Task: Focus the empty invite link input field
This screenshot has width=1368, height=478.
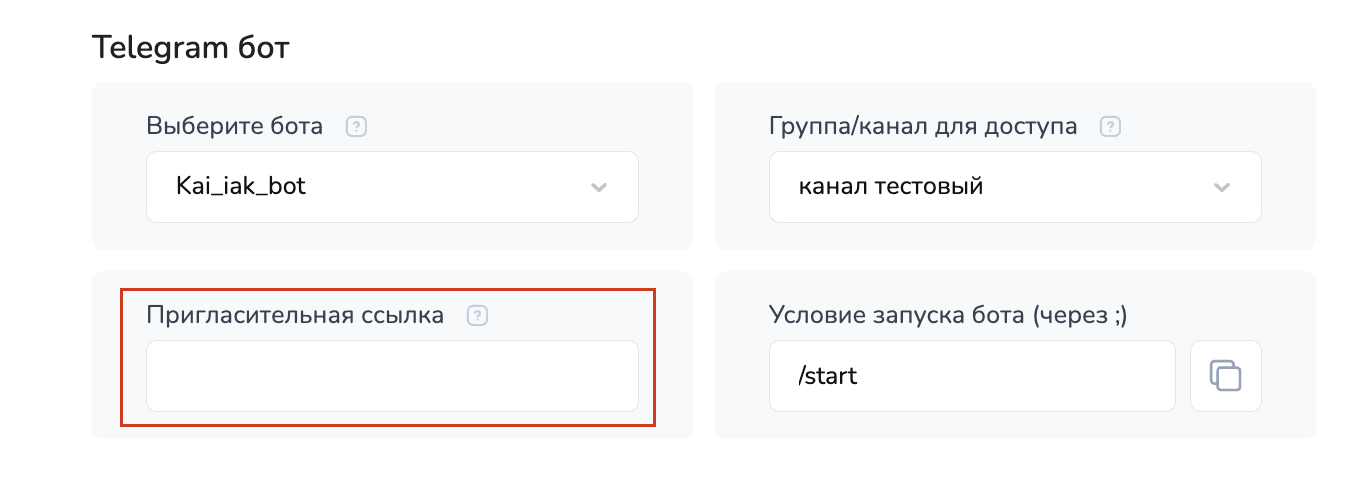Action: 392,376
